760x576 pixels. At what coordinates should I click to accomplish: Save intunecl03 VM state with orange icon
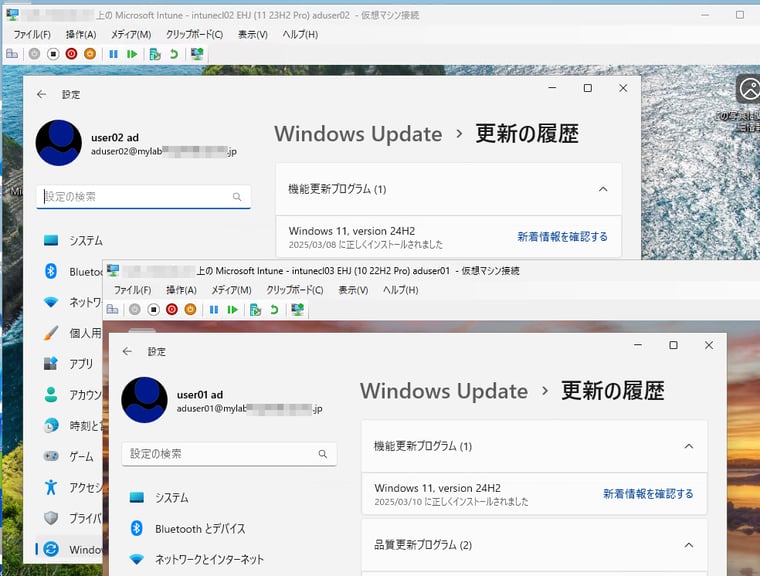click(x=190, y=309)
